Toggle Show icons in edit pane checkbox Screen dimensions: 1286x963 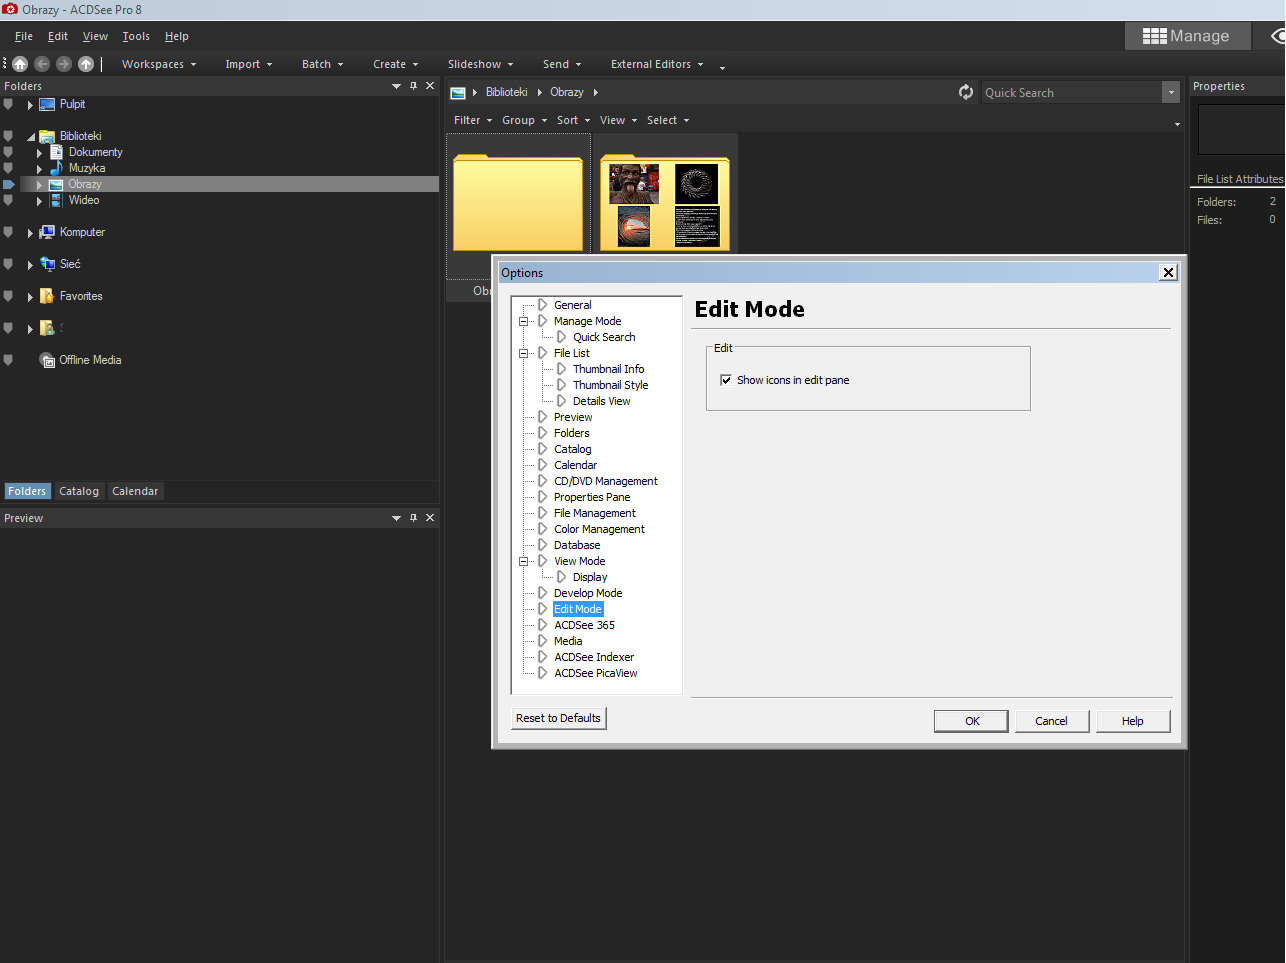point(726,380)
